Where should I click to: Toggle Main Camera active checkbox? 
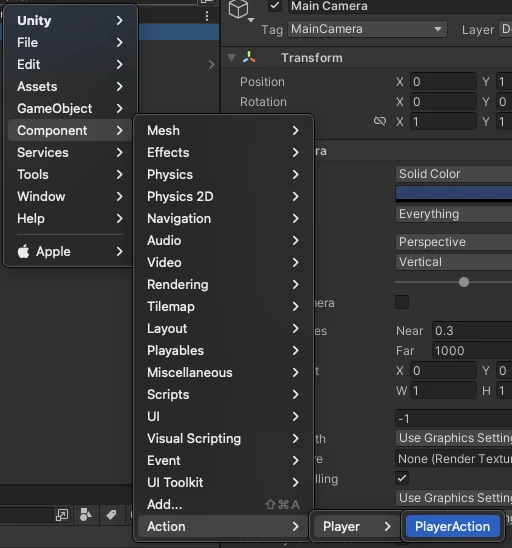tap(275, 6)
